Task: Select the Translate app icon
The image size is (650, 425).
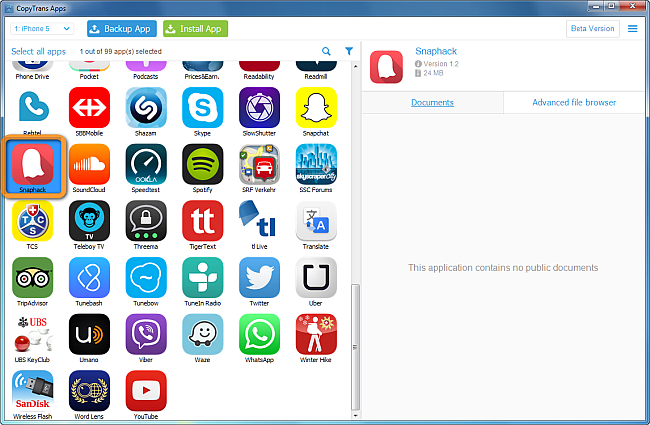Action: (x=316, y=221)
